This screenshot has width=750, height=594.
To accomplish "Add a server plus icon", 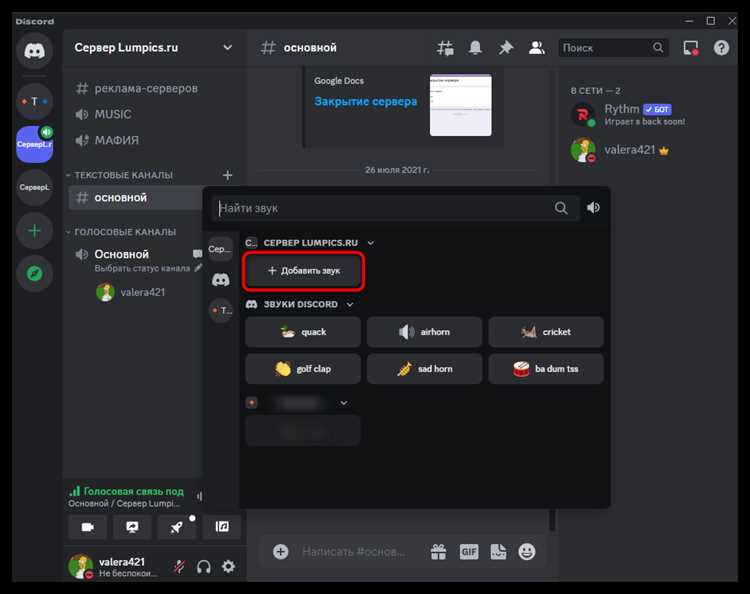I will pyautogui.click(x=34, y=231).
